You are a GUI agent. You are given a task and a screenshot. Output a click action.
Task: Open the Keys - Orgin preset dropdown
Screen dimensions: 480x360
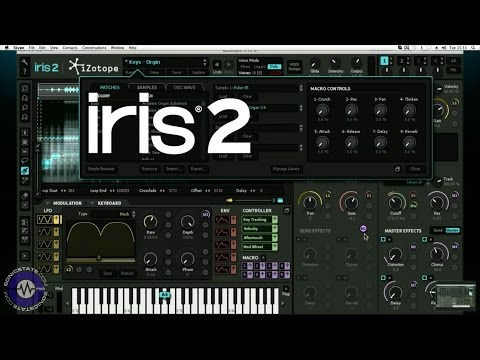(165, 62)
